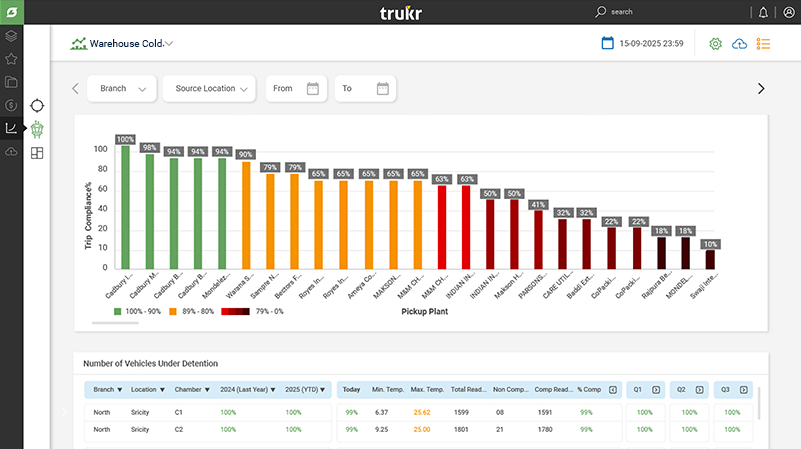801x449 pixels.
Task: Click the From date field
Action: point(295,89)
